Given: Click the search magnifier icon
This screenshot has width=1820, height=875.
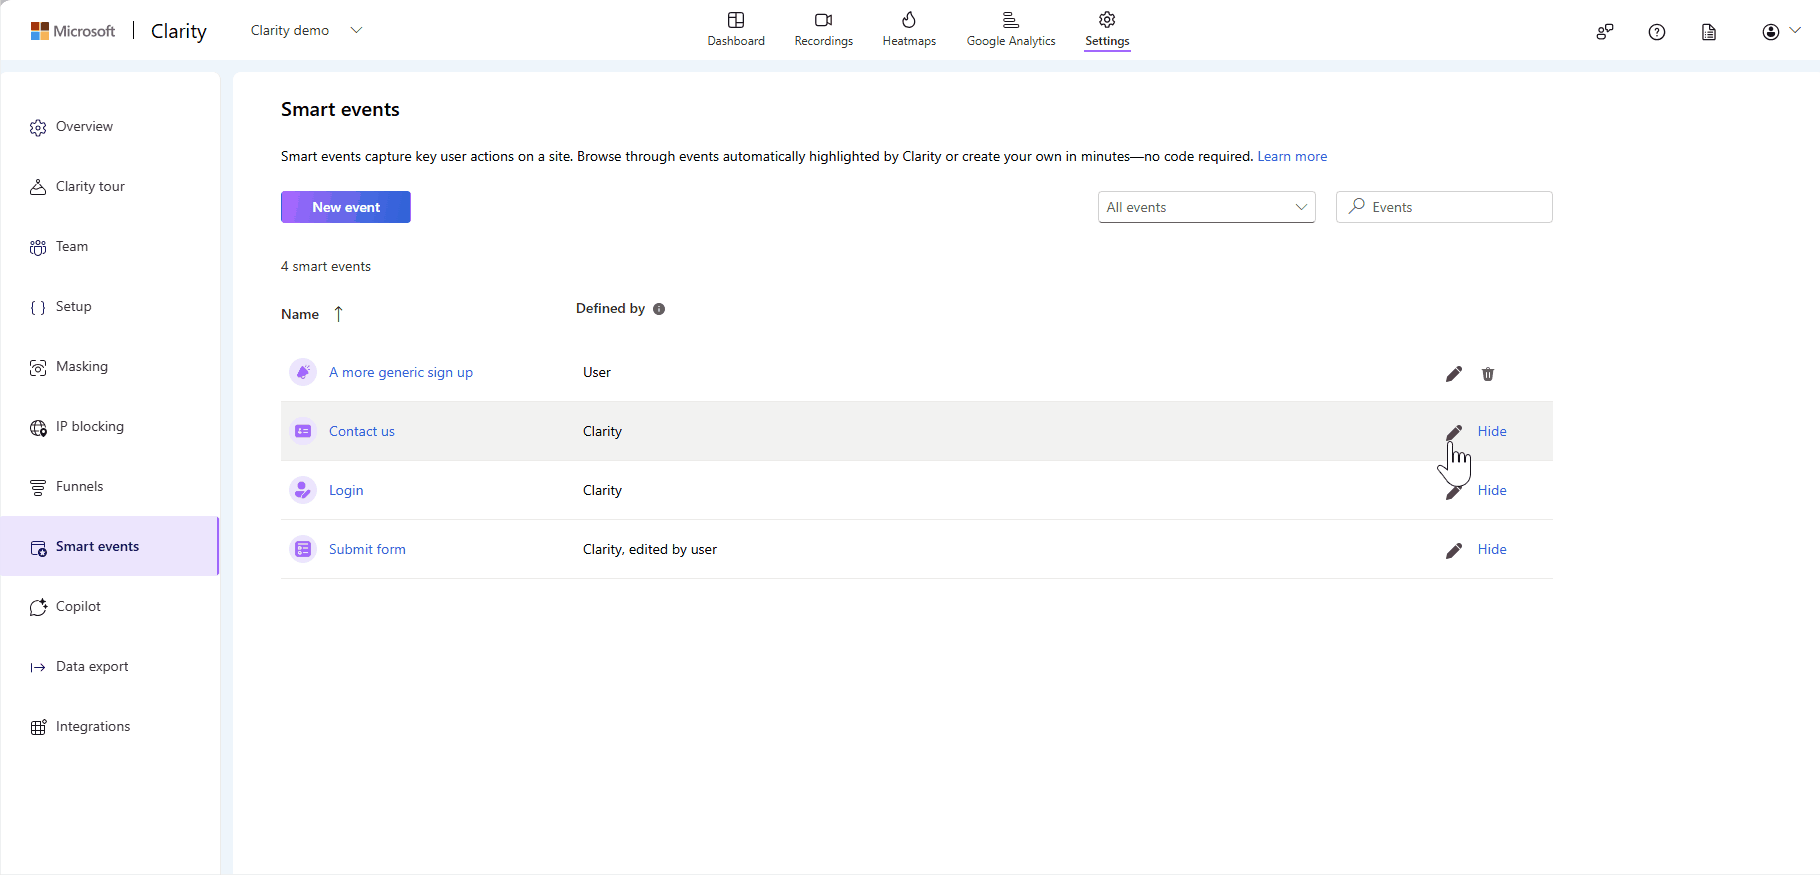Looking at the screenshot, I should click(1357, 206).
